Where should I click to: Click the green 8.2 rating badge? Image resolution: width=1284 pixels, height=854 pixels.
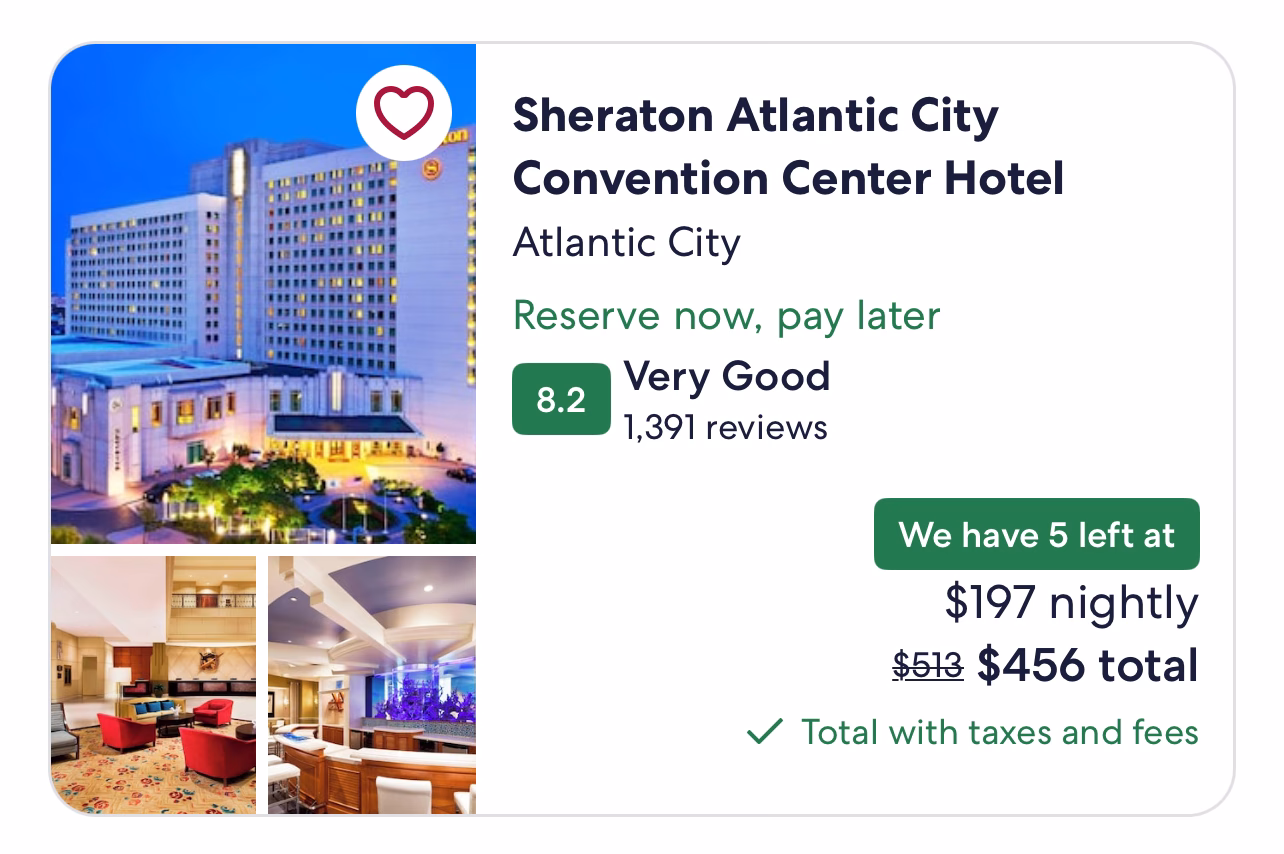[561, 399]
